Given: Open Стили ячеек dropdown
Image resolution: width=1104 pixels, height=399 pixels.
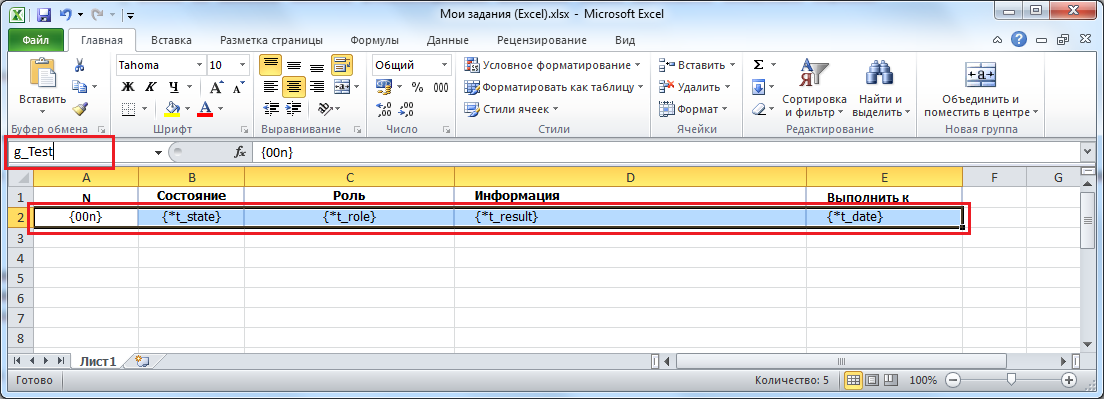Looking at the screenshot, I should (511, 109).
